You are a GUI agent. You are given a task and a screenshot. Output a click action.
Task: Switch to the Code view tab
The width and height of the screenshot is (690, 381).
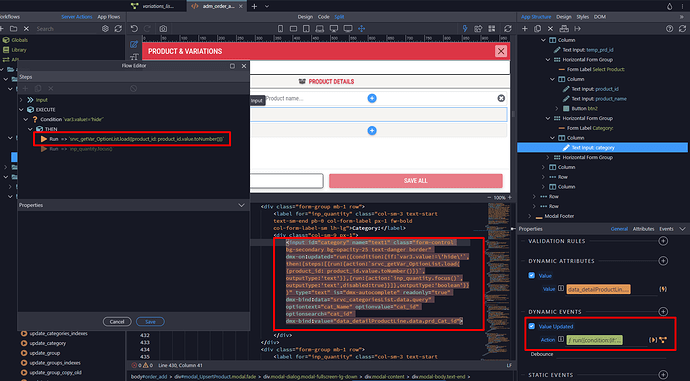pyautogui.click(x=323, y=17)
